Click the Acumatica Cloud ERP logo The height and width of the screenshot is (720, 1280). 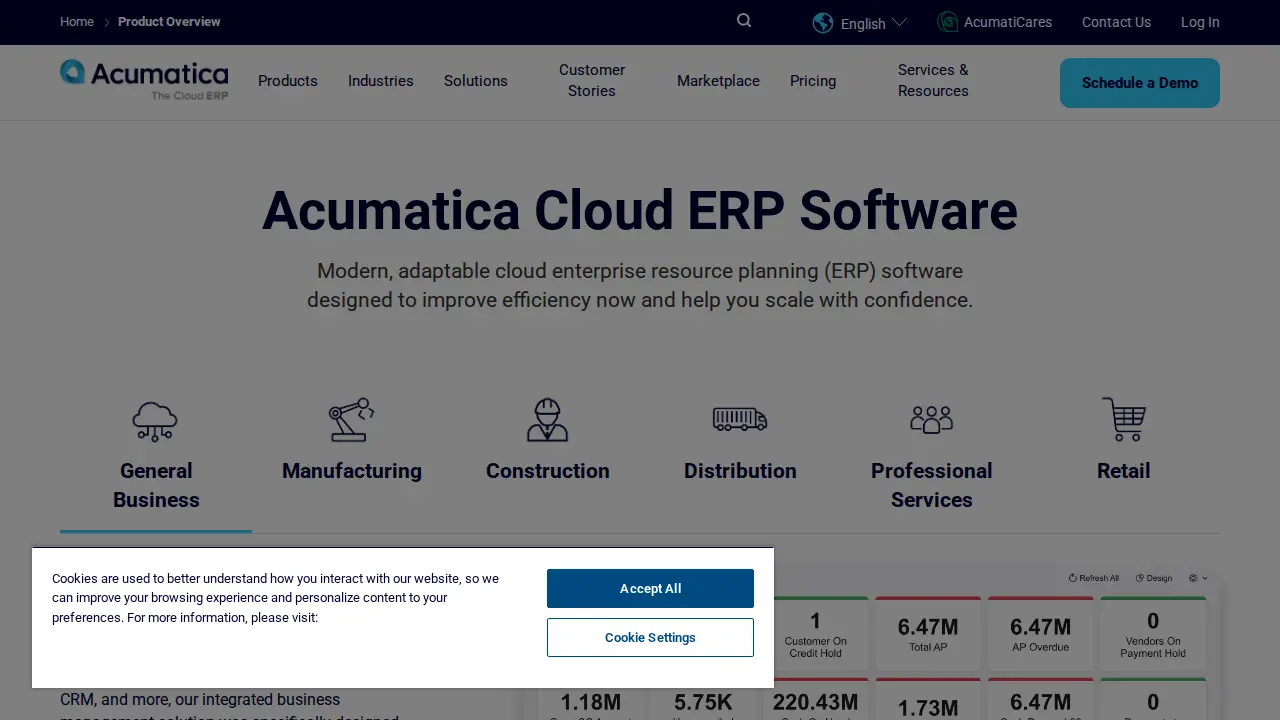(x=144, y=80)
